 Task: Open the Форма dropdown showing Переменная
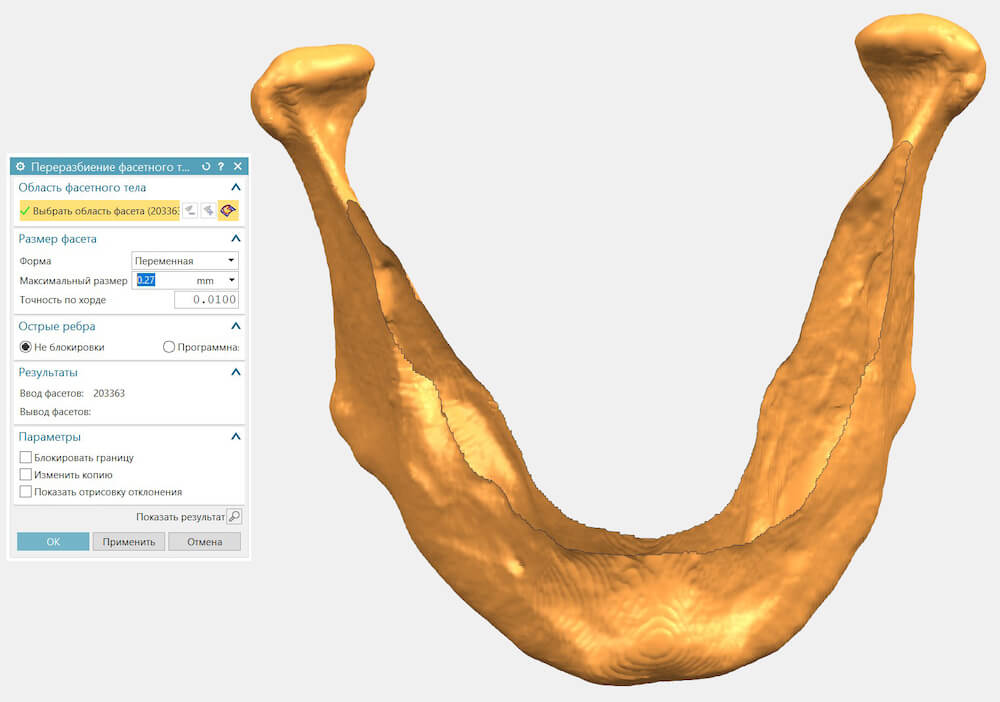pos(185,260)
